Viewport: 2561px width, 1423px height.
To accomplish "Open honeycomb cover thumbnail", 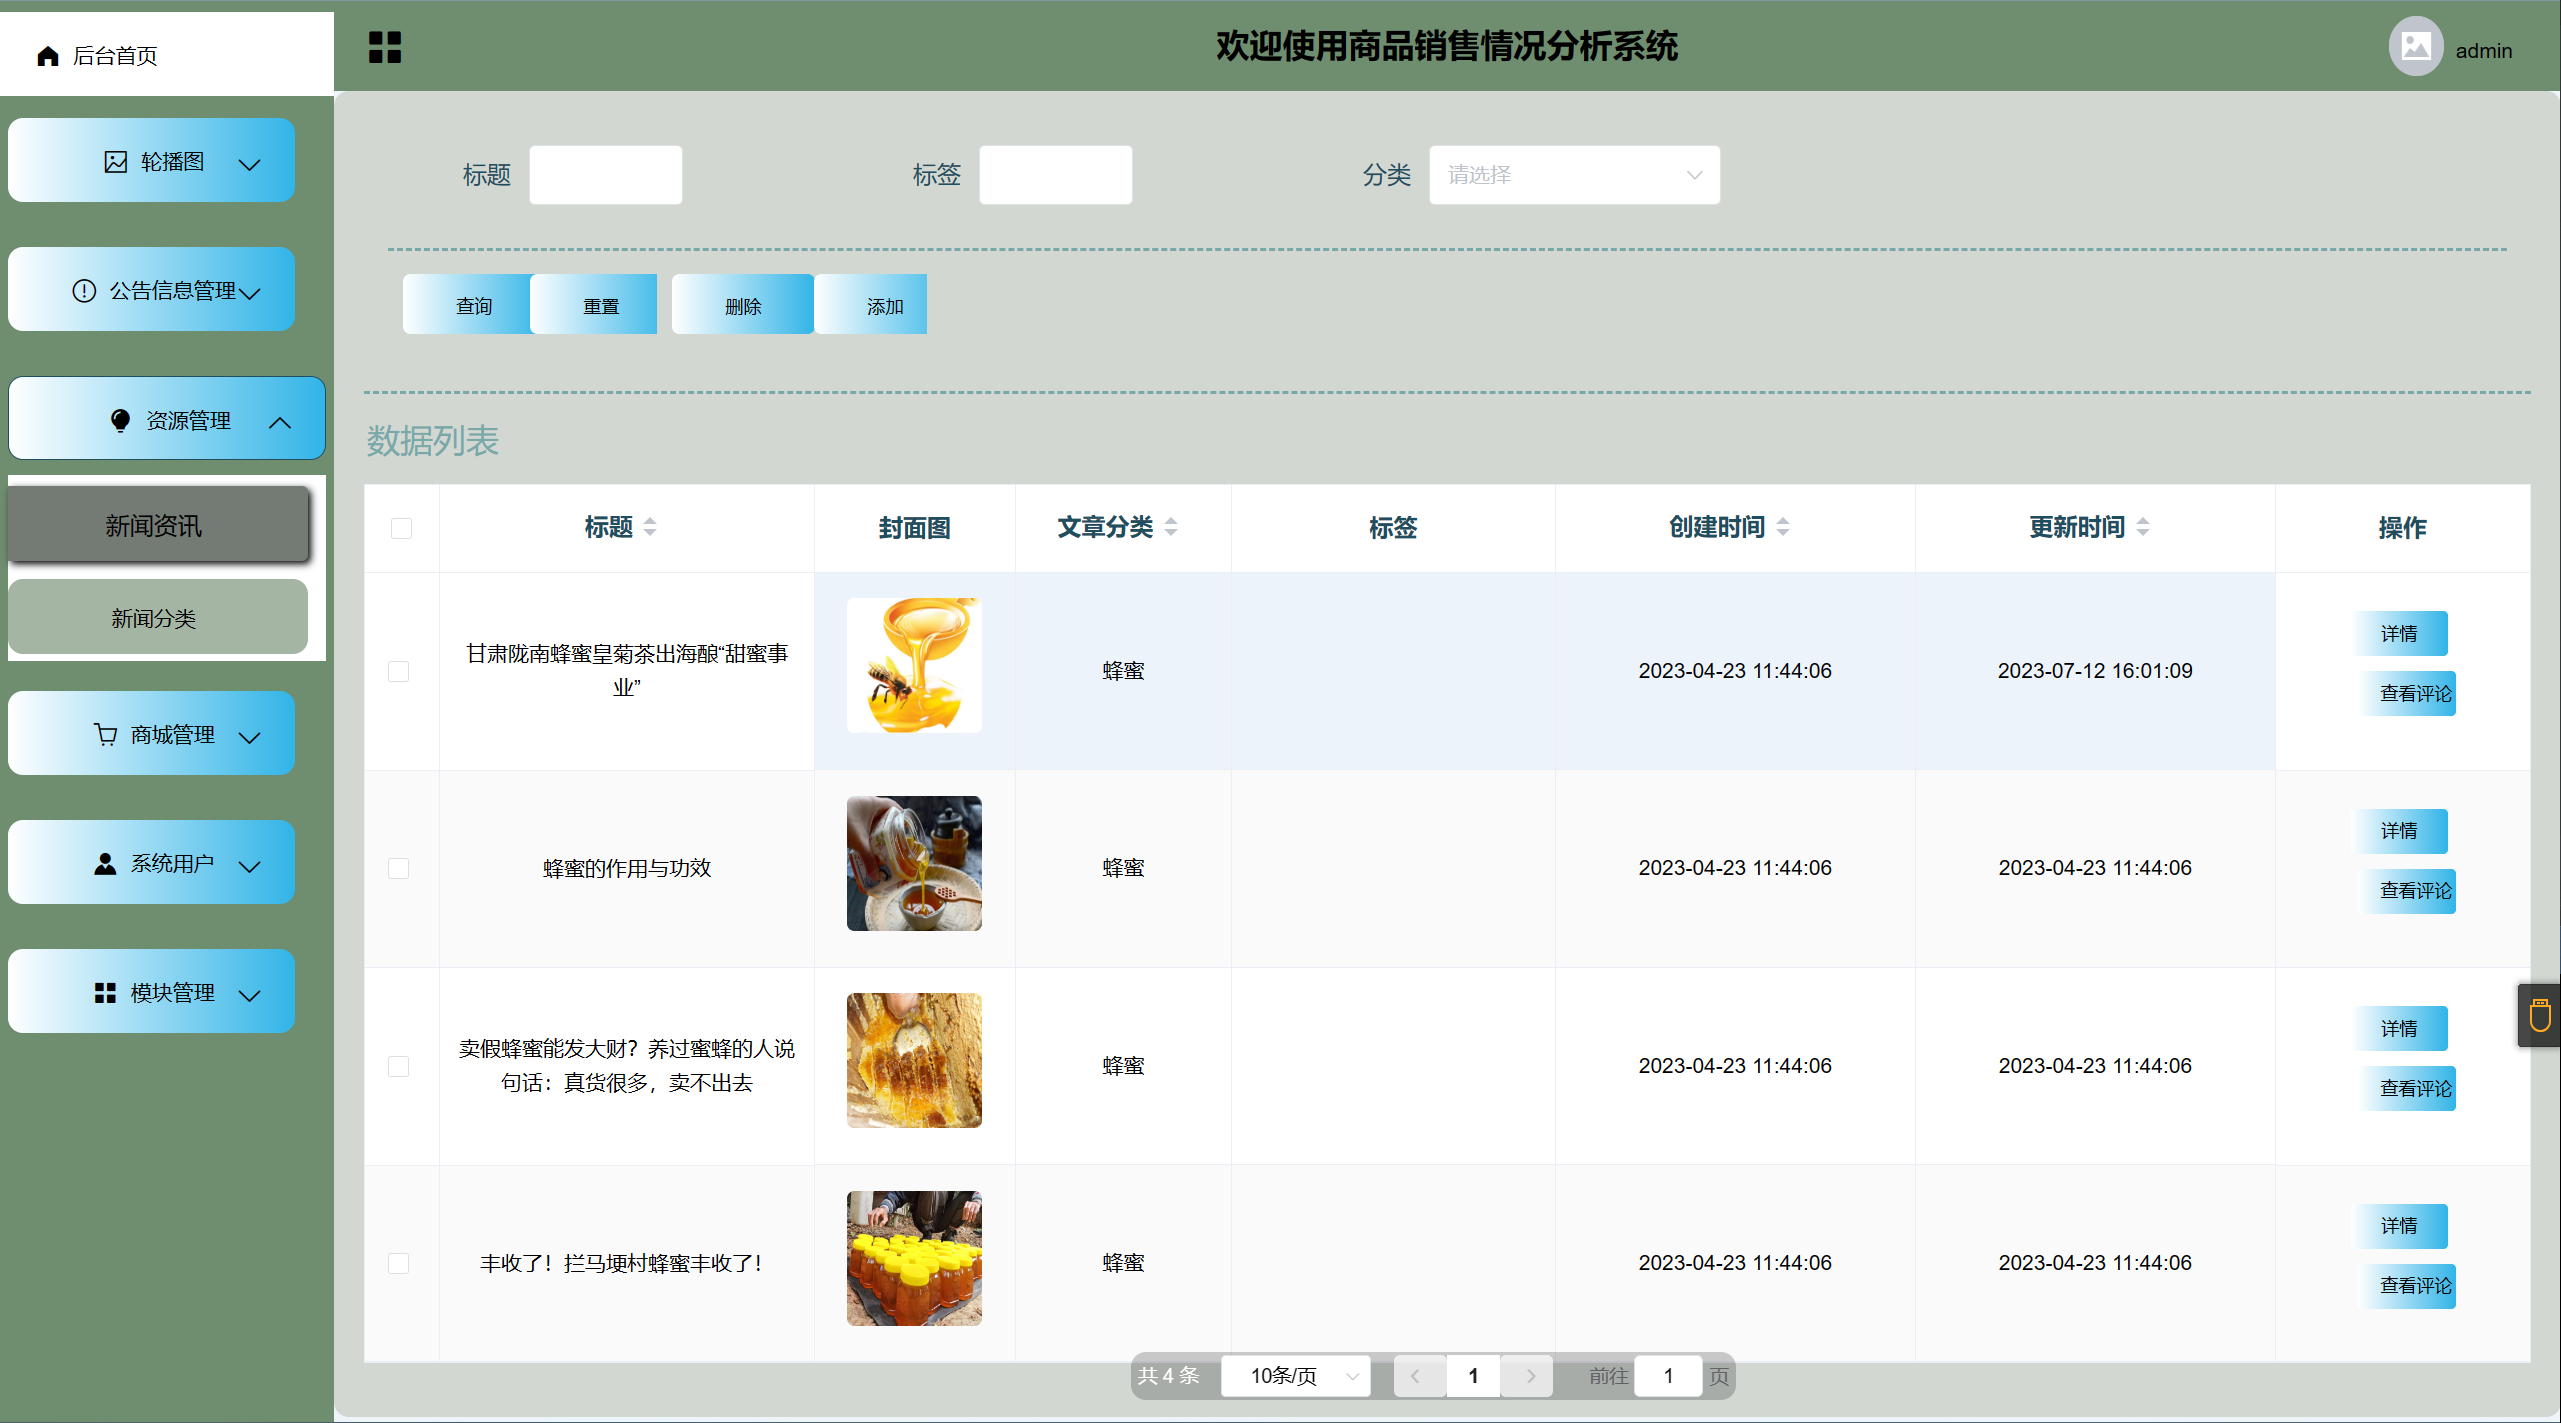I will (914, 1060).
